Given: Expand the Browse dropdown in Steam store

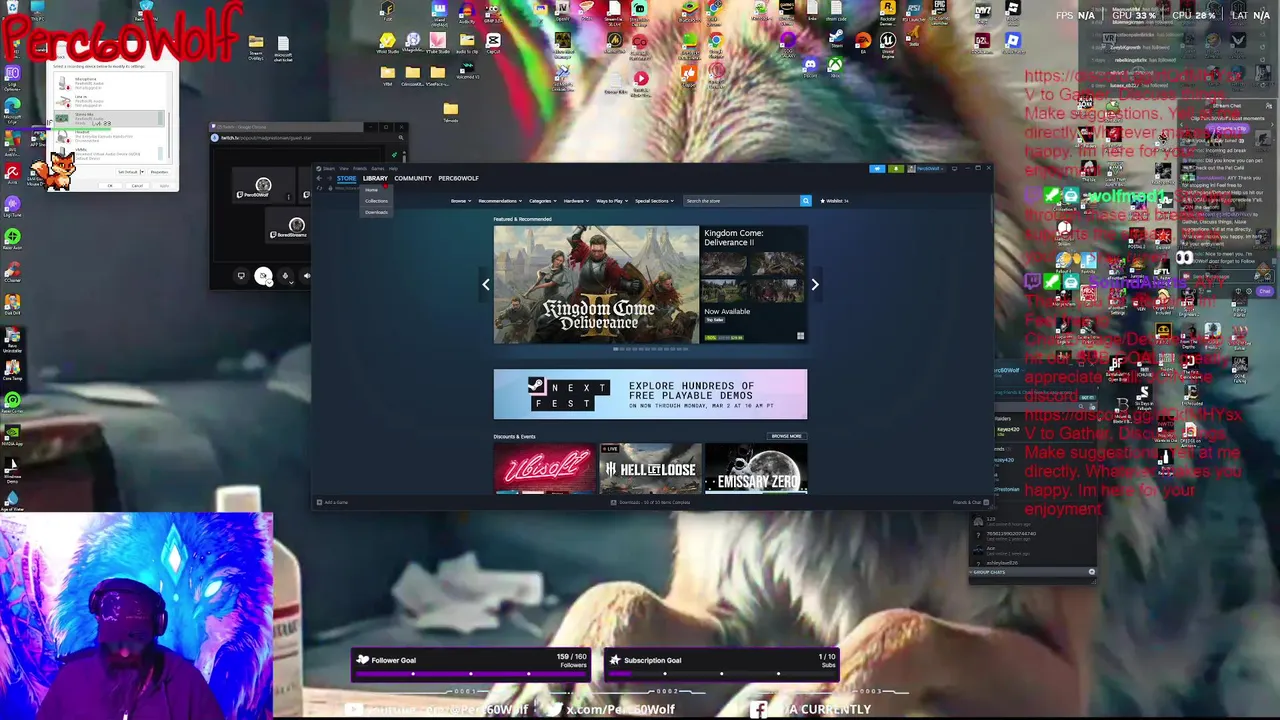Looking at the screenshot, I should tap(461, 201).
